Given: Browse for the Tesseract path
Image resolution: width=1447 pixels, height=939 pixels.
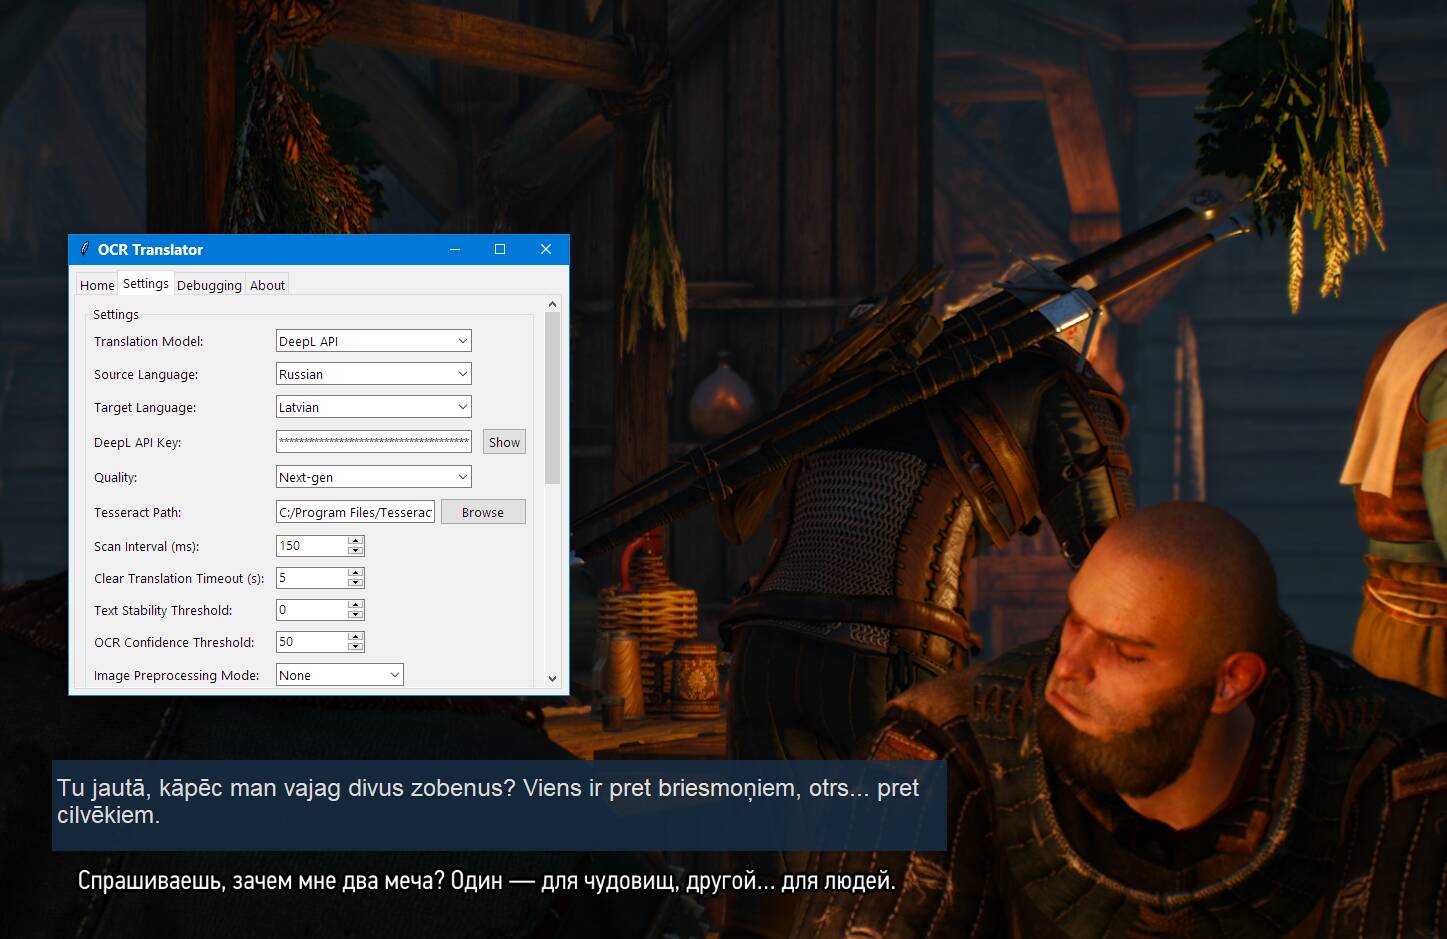Looking at the screenshot, I should pyautogui.click(x=483, y=512).
